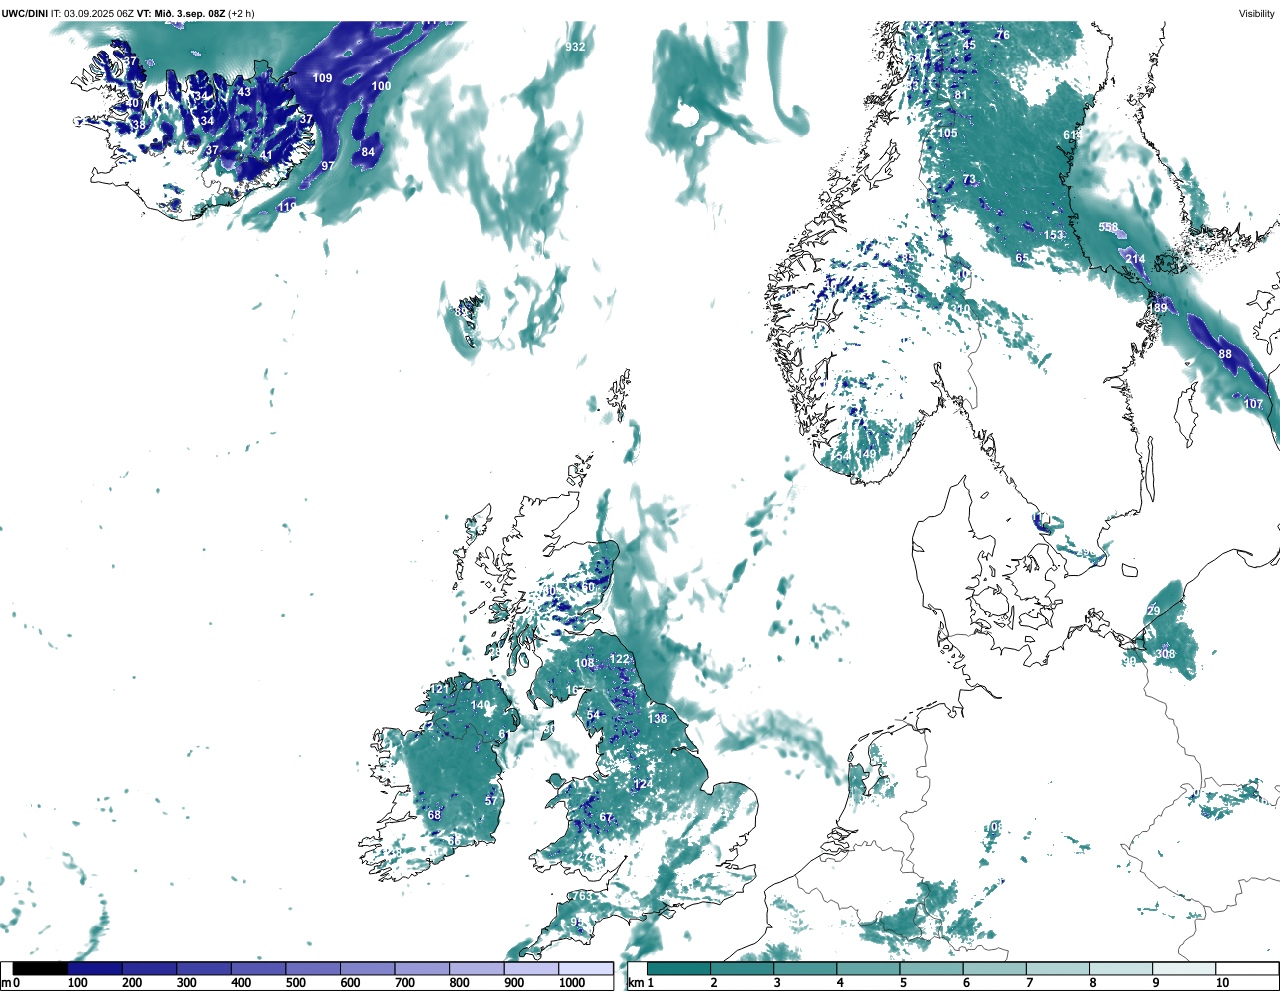Click the '57' value over eastern Ireland
1280x991 pixels.
tap(491, 801)
